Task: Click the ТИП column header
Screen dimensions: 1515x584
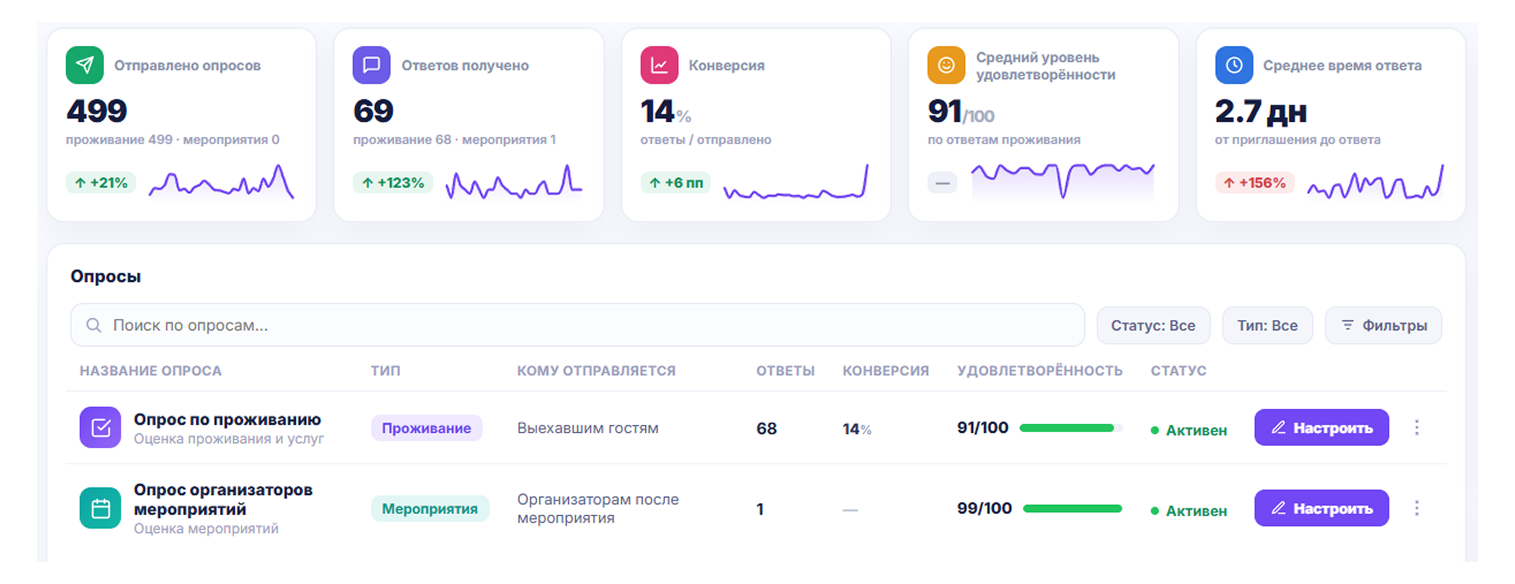Action: pos(385,371)
